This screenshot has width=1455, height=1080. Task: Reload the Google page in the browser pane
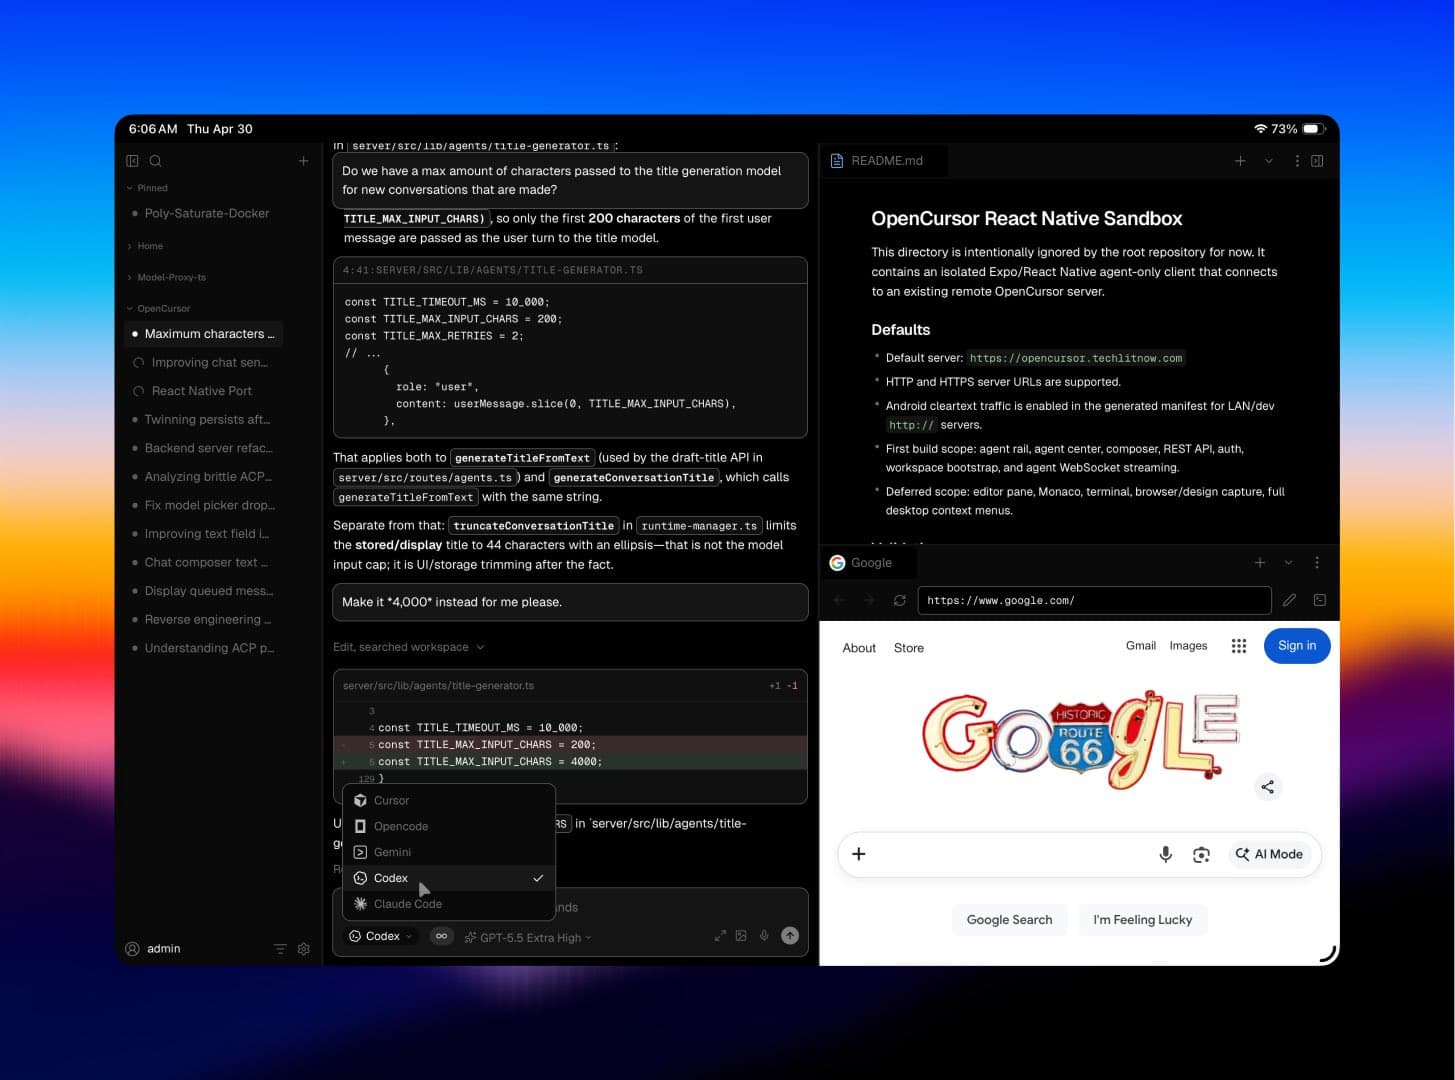[x=900, y=600]
